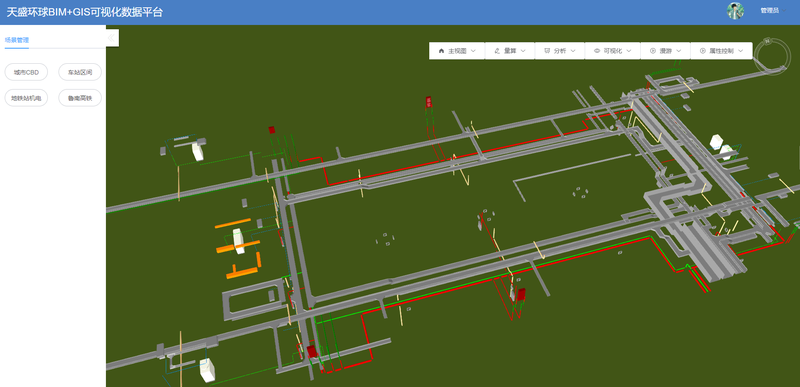Click the eye icon beside 可视化
The image size is (800, 387).
[597, 51]
